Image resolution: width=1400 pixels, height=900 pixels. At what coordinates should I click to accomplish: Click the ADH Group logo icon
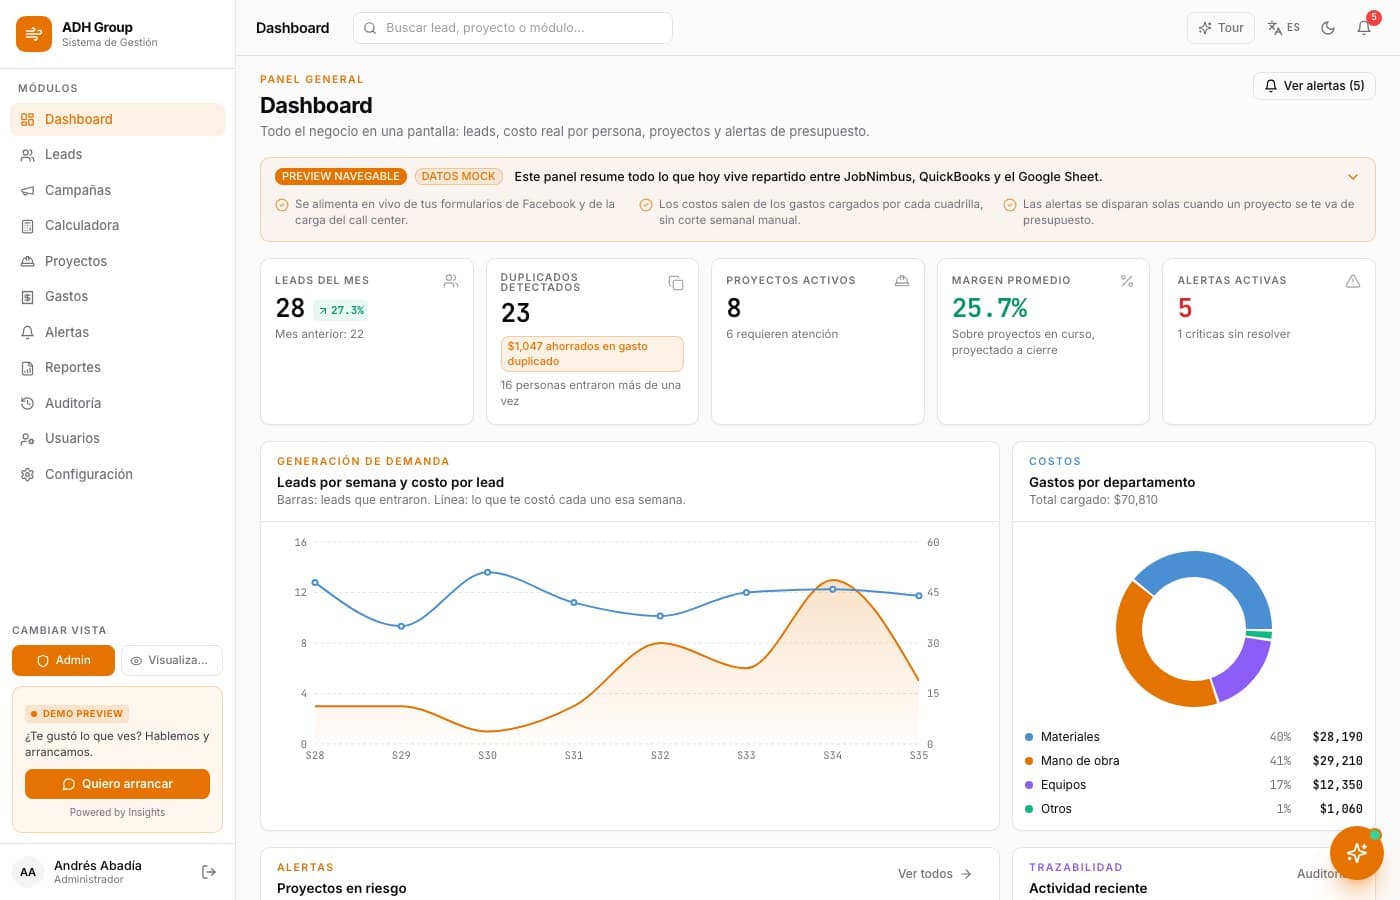click(34, 34)
